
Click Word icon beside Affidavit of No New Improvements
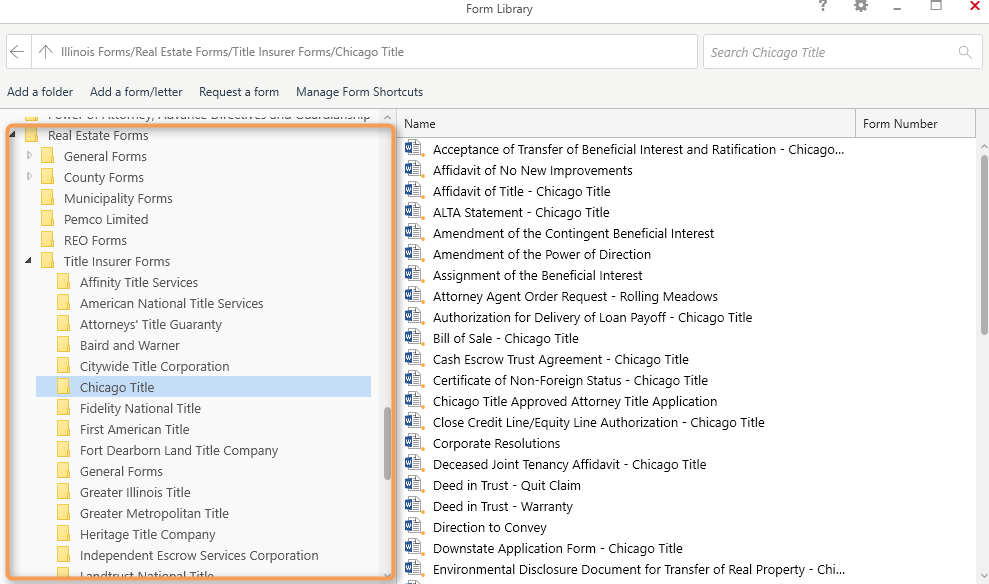[x=413, y=169]
